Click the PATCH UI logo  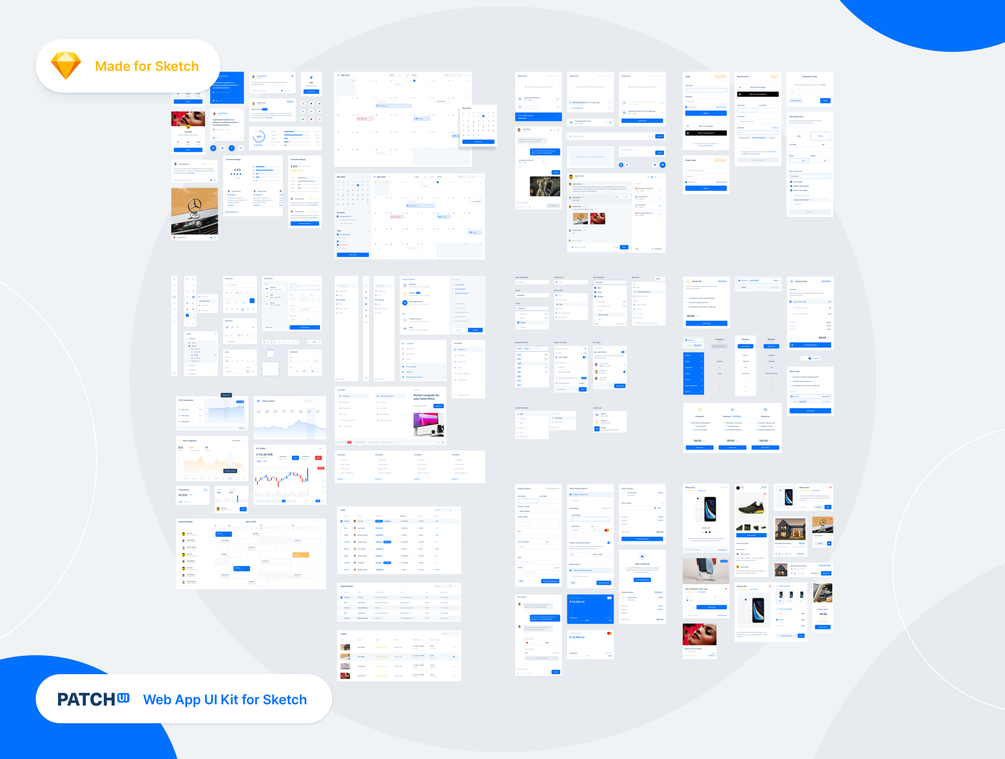pos(94,699)
